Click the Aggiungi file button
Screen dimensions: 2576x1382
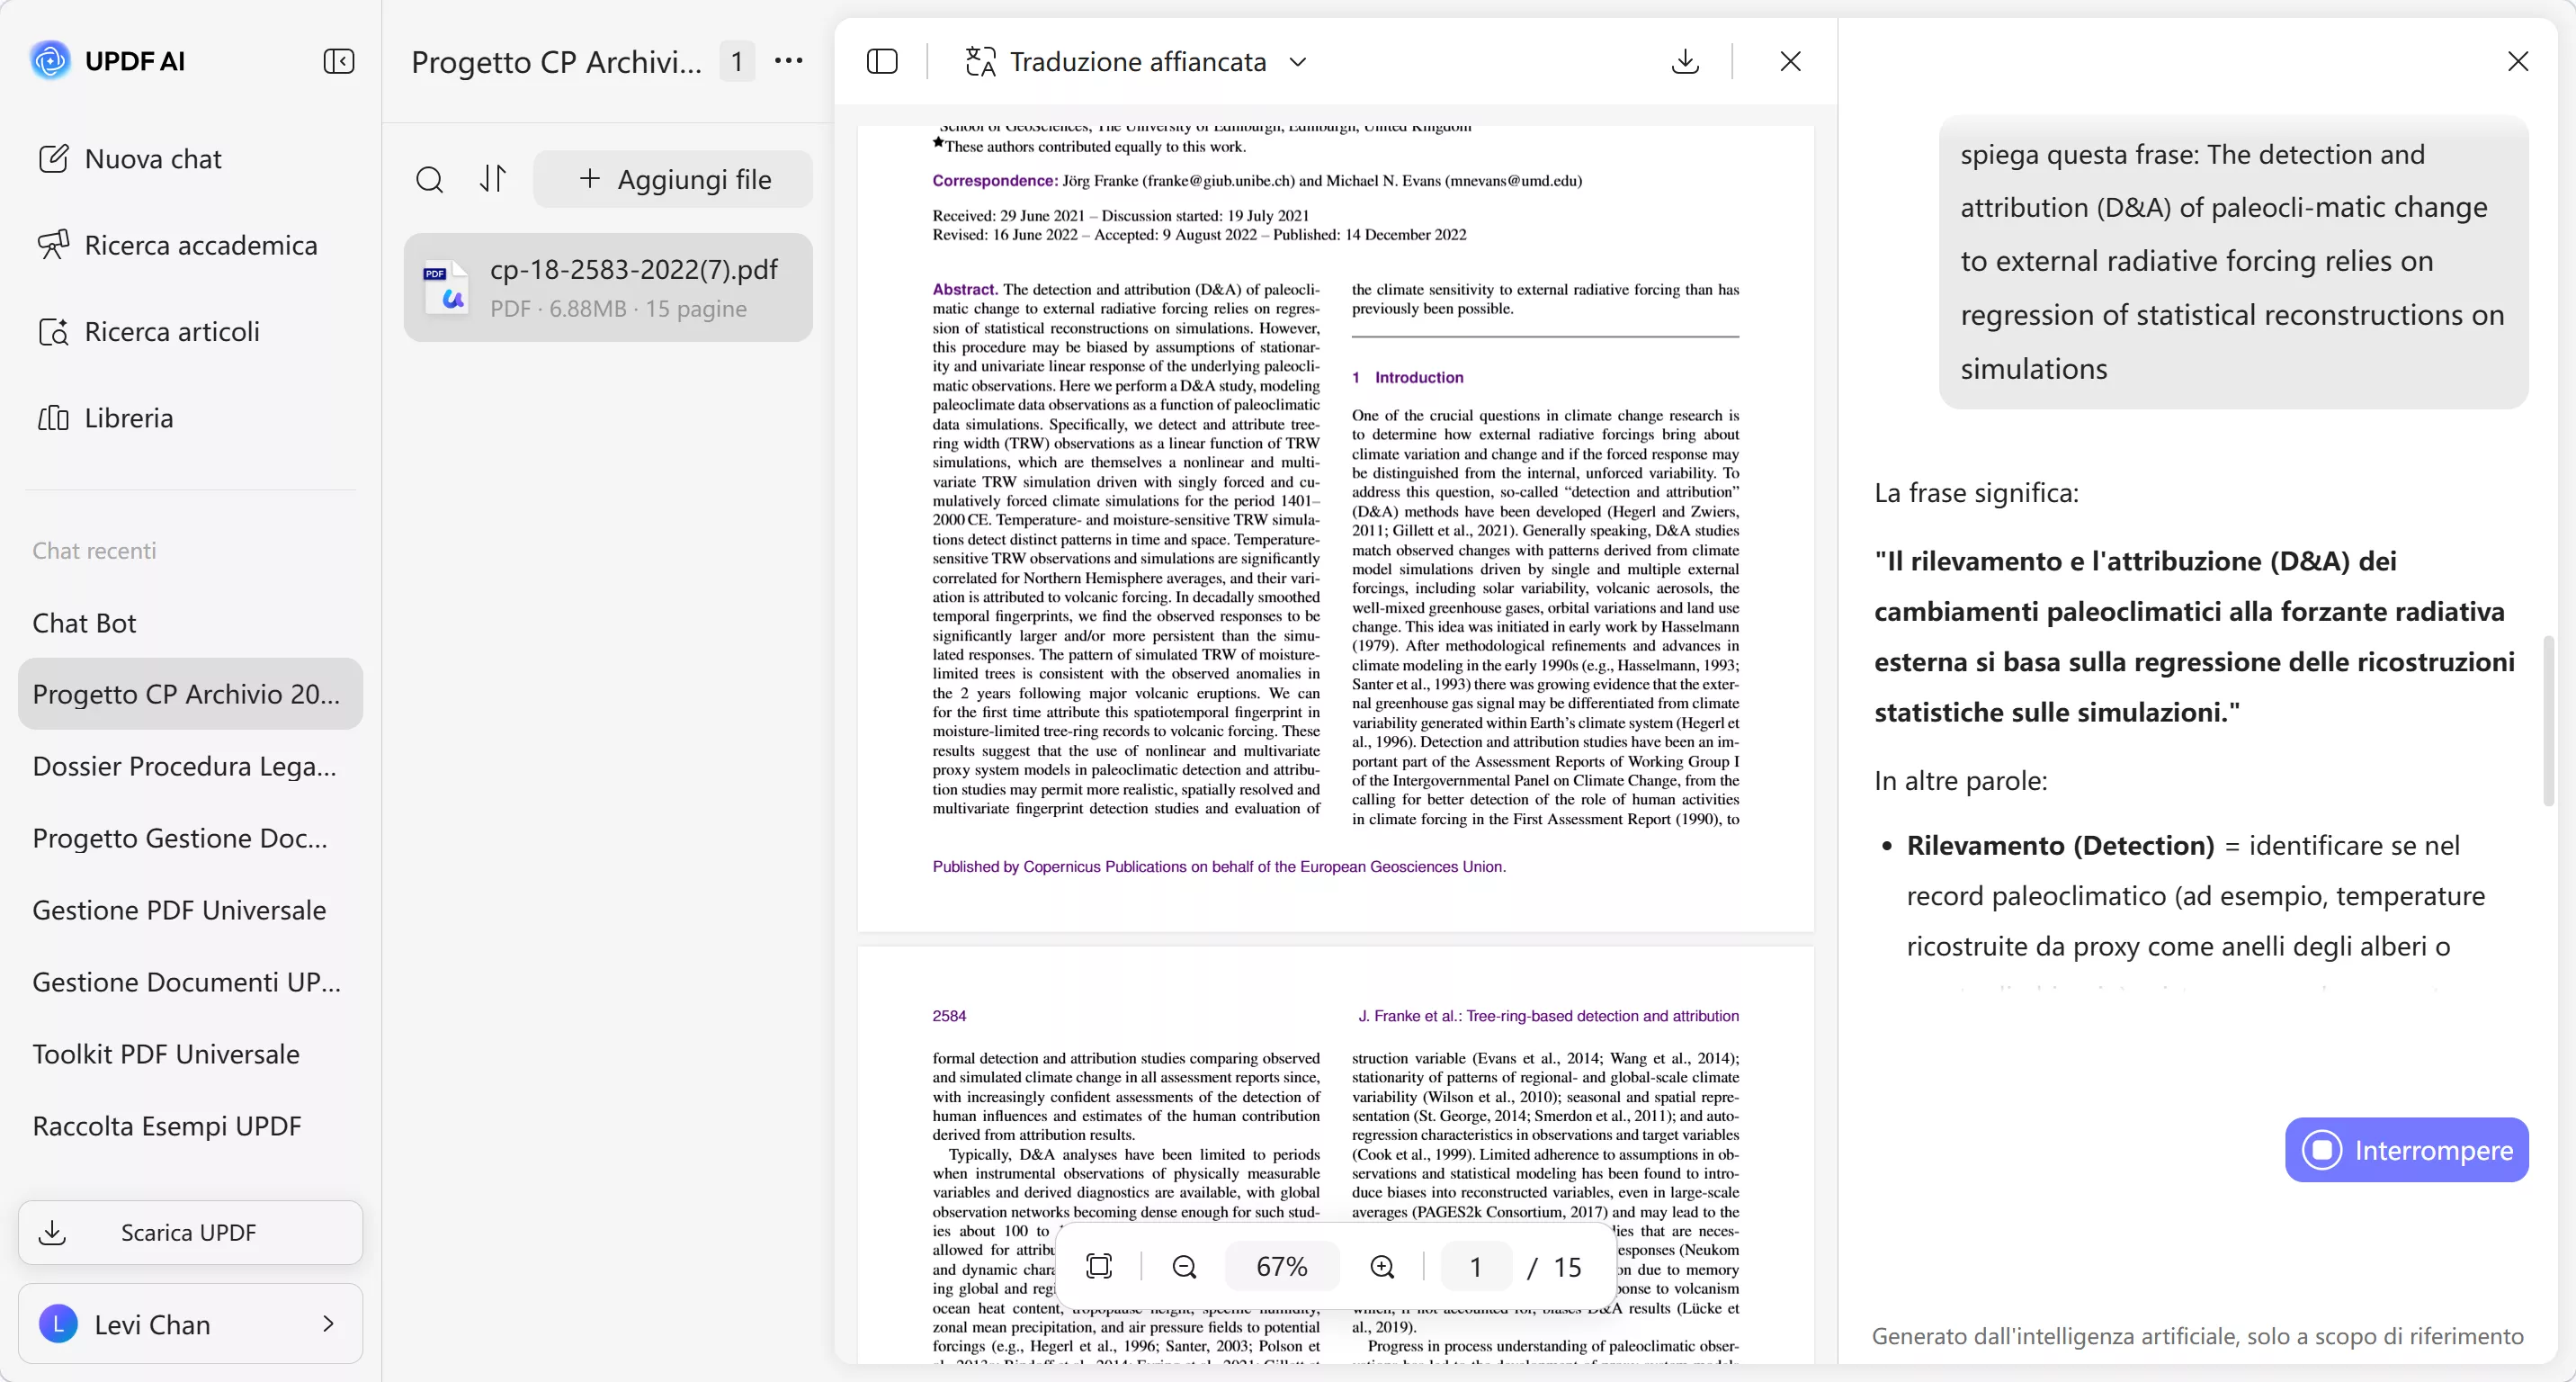coord(673,179)
